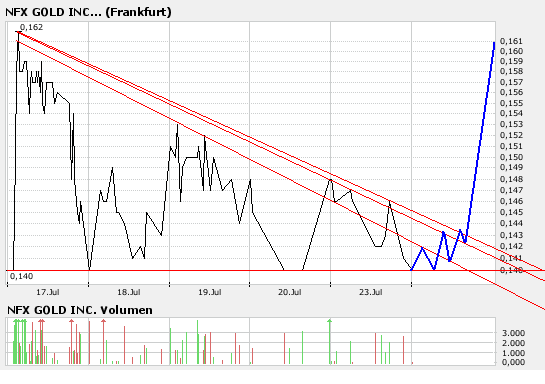Screen dimensions: 545x384
Task: Click the 0,140 low price label
Action: [x=22, y=276]
